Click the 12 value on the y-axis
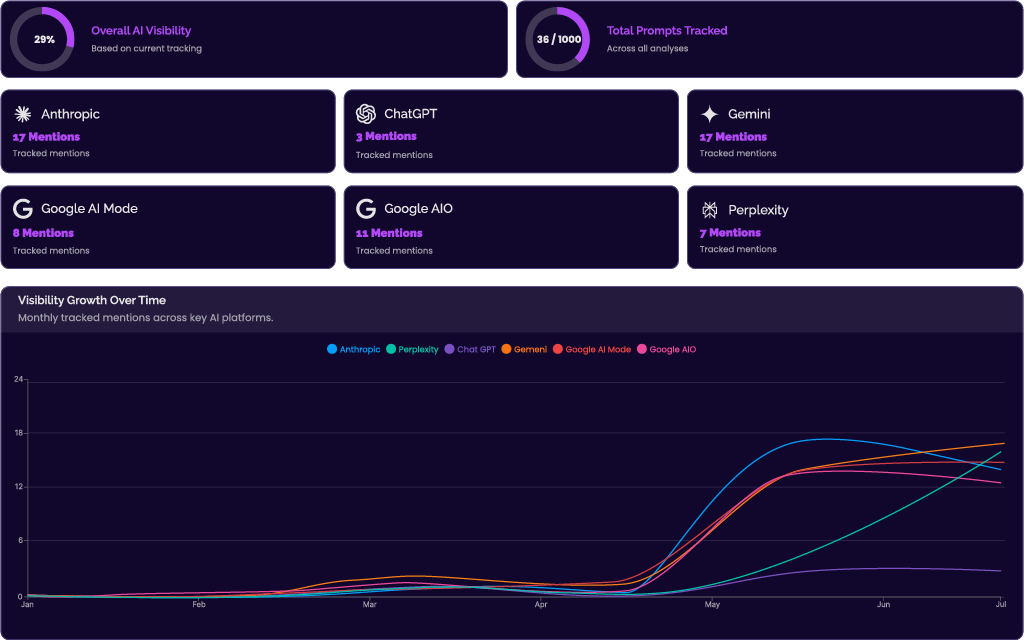1024x640 pixels. (19, 487)
